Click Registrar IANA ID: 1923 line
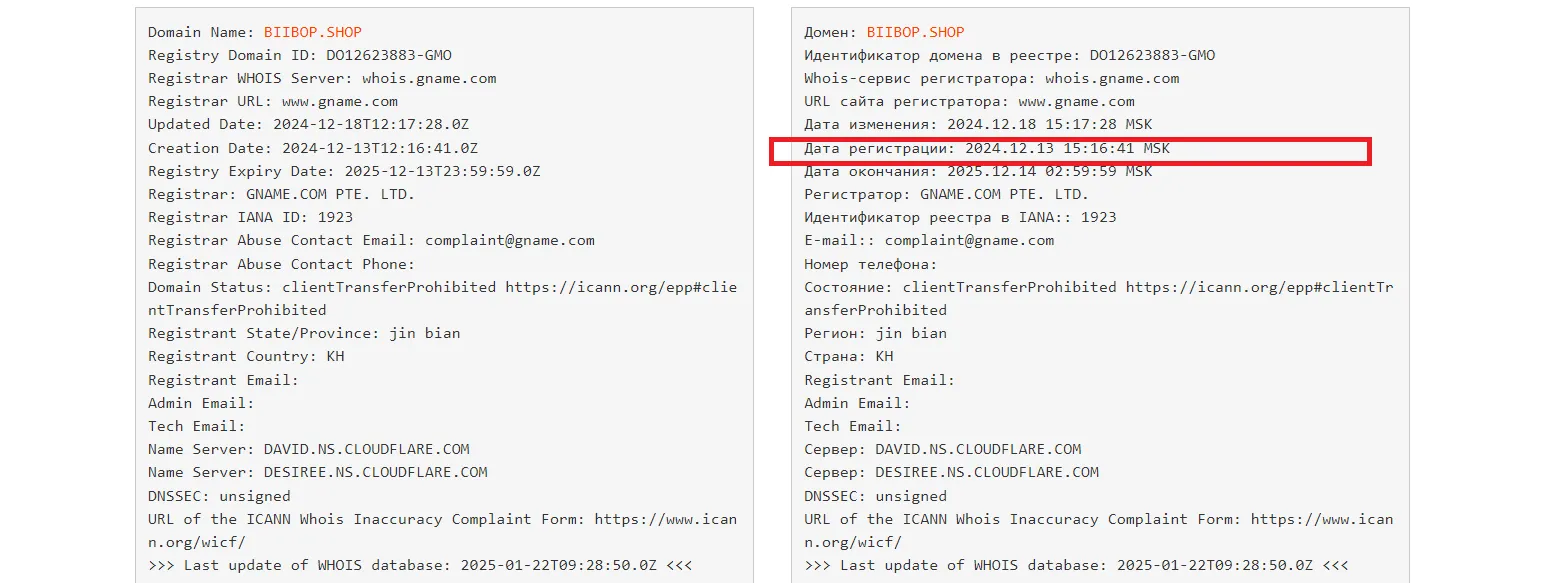 pos(250,217)
